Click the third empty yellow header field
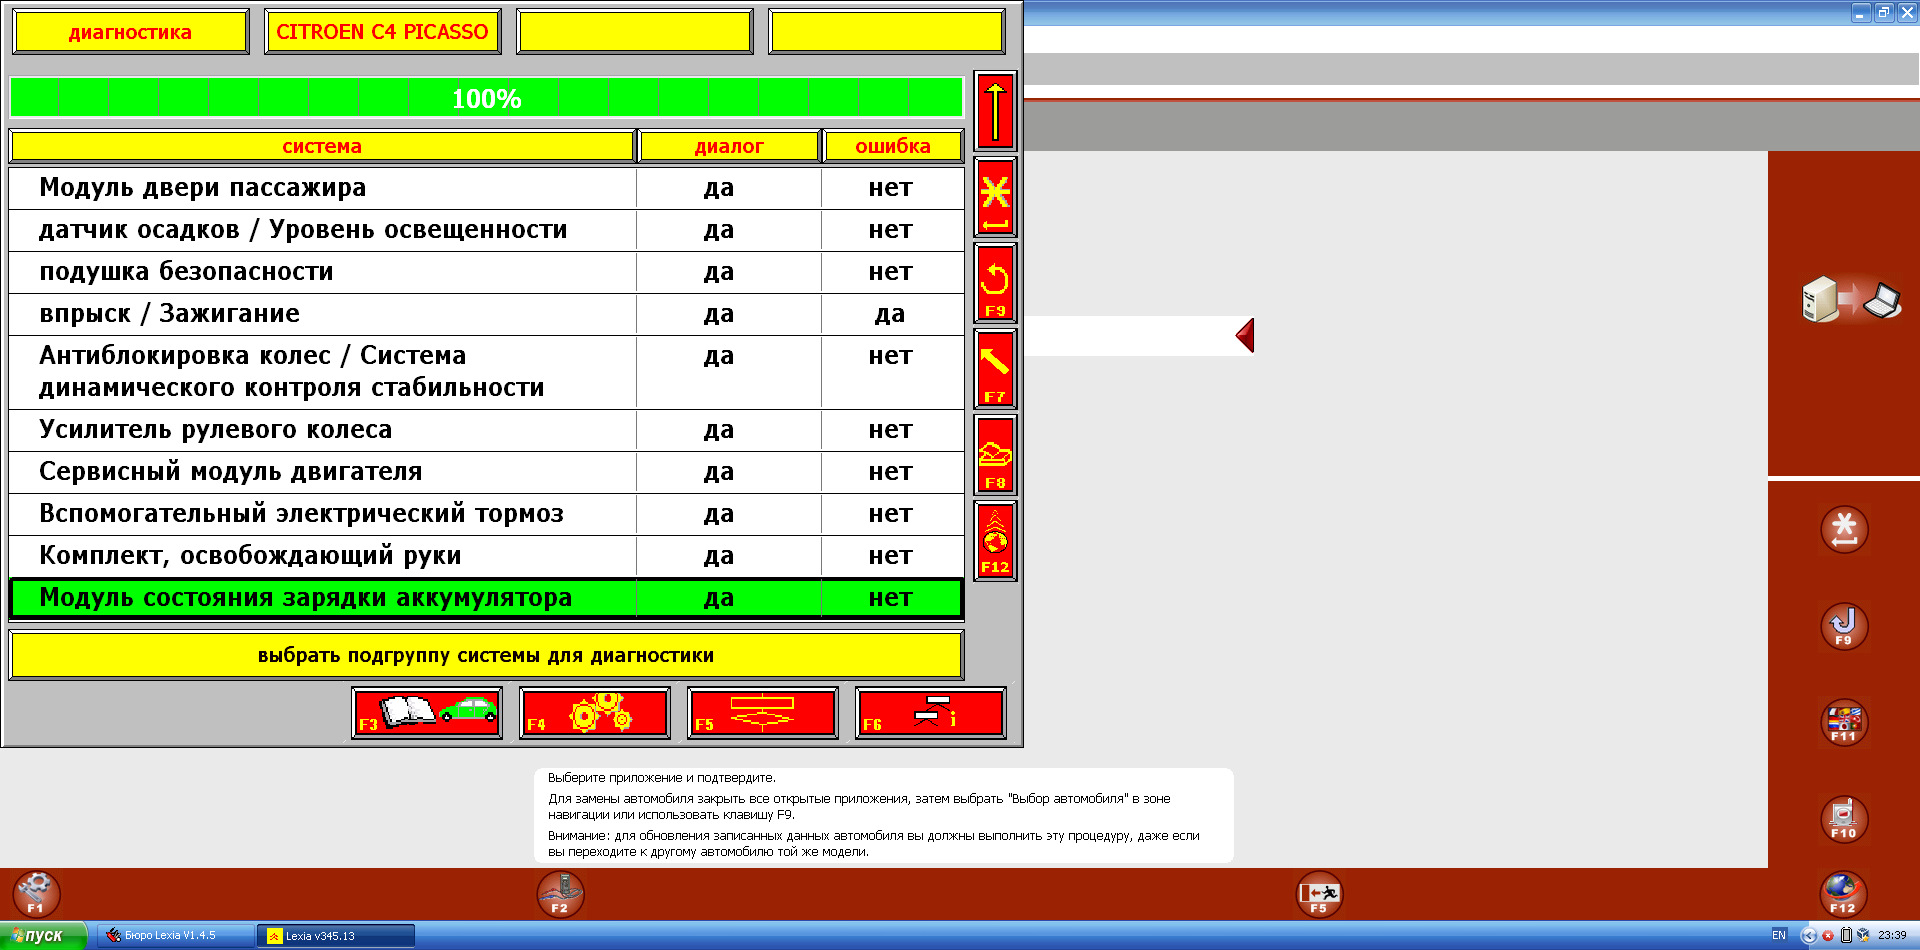The image size is (1920, 950). (634, 32)
